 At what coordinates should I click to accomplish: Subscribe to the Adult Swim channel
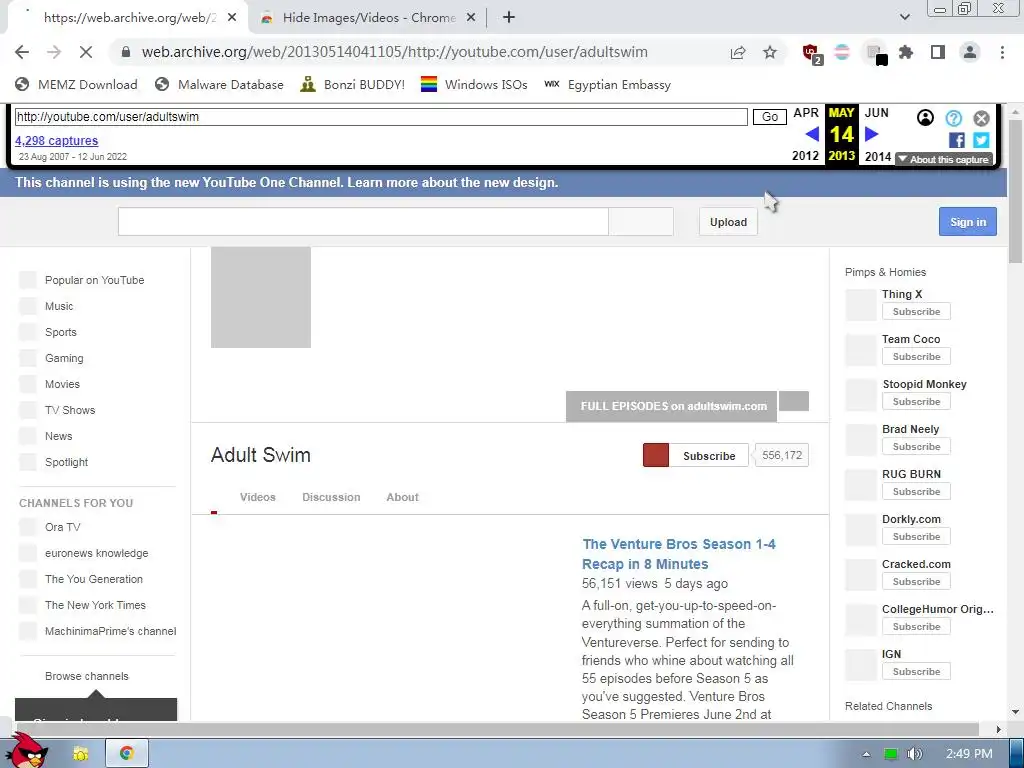point(696,456)
